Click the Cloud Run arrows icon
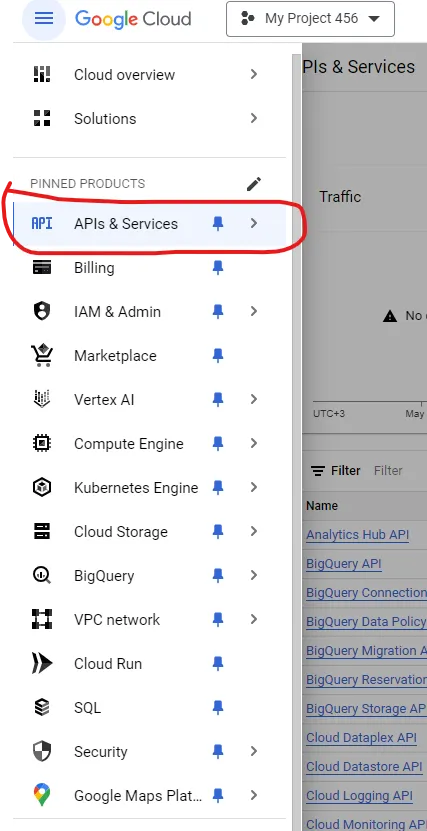 pyautogui.click(x=42, y=664)
